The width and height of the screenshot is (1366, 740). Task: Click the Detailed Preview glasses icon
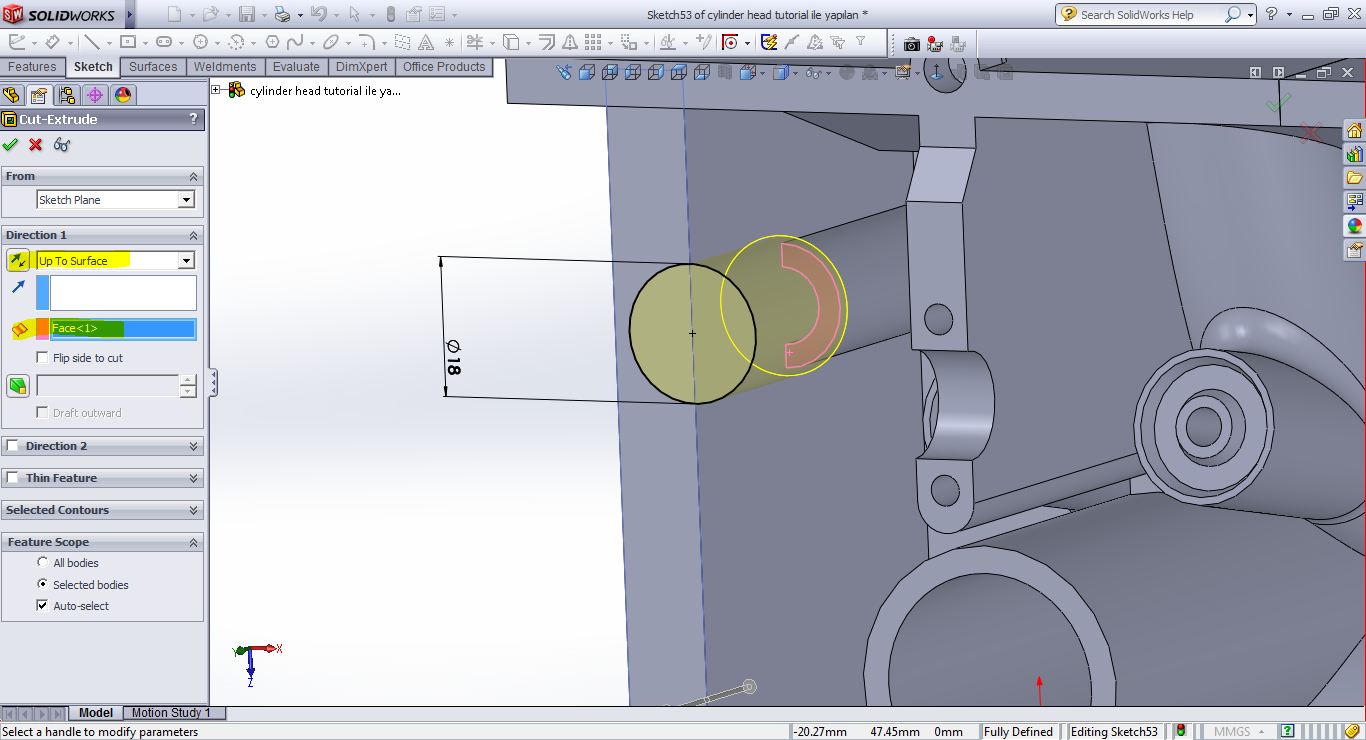tap(62, 145)
